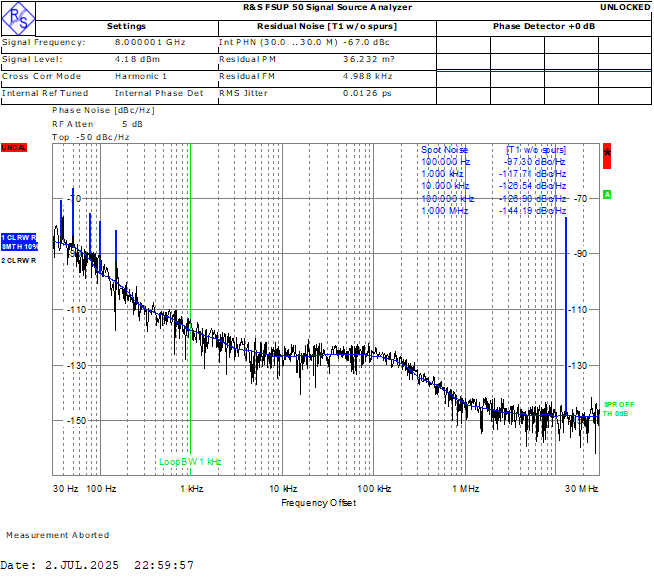Select the Phase Detector +0 dB header
Viewport: 654px width, 586px height.
[x=544, y=26]
